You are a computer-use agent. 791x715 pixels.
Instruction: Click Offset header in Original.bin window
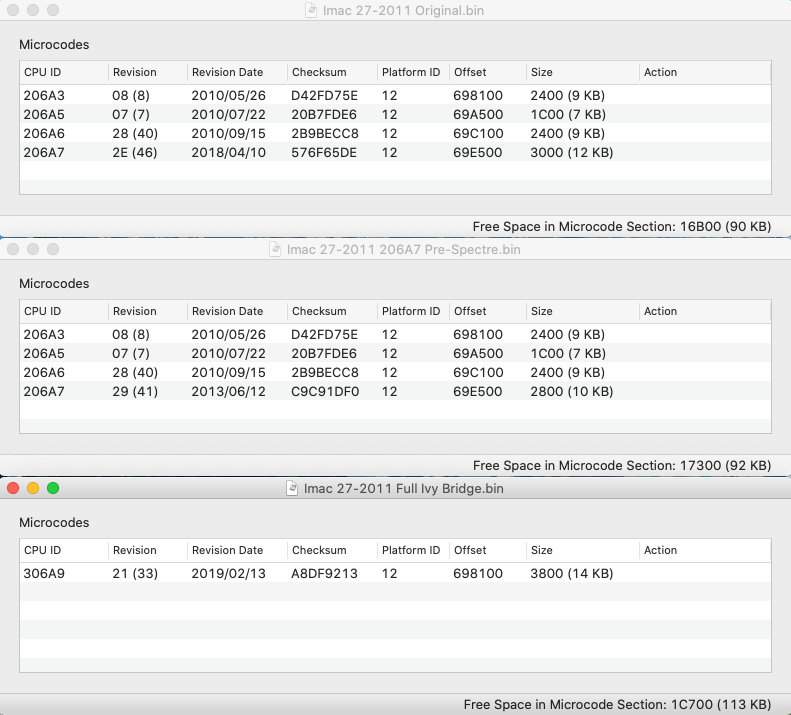click(x=488, y=72)
